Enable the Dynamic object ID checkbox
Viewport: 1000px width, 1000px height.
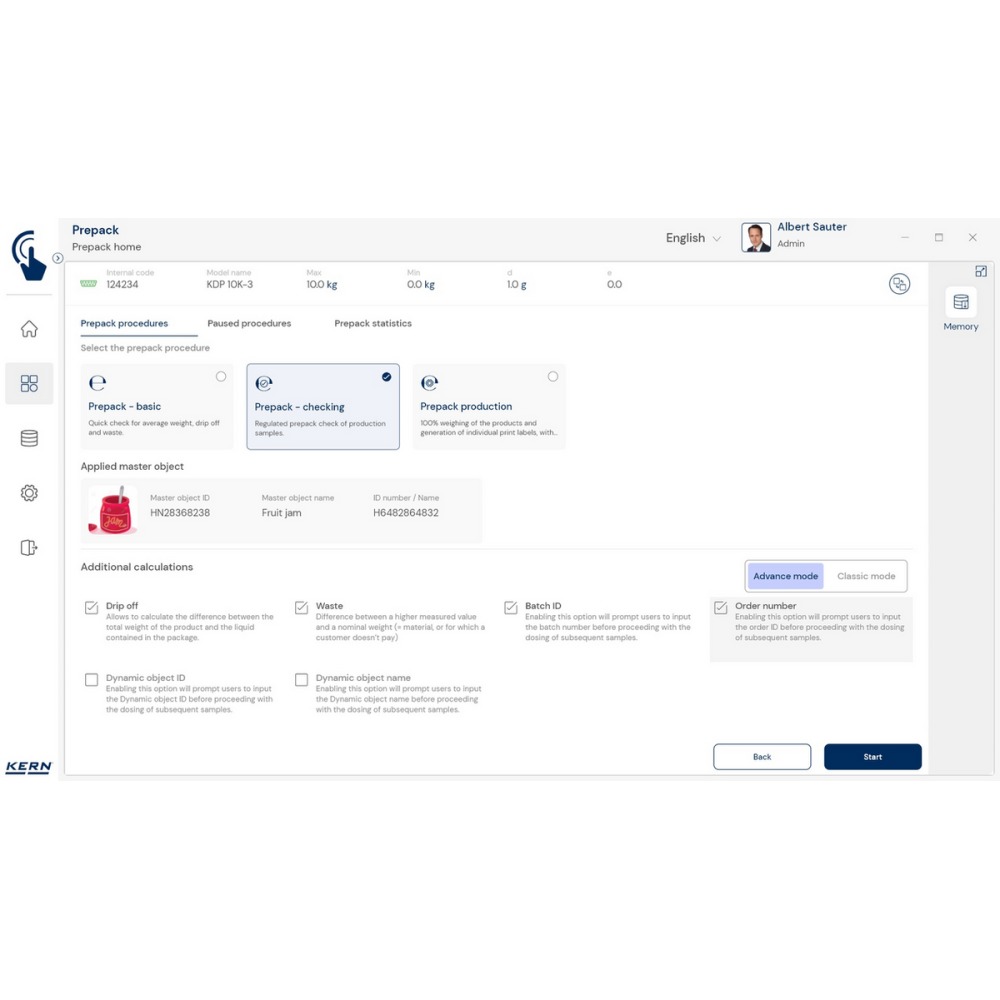[x=92, y=680]
